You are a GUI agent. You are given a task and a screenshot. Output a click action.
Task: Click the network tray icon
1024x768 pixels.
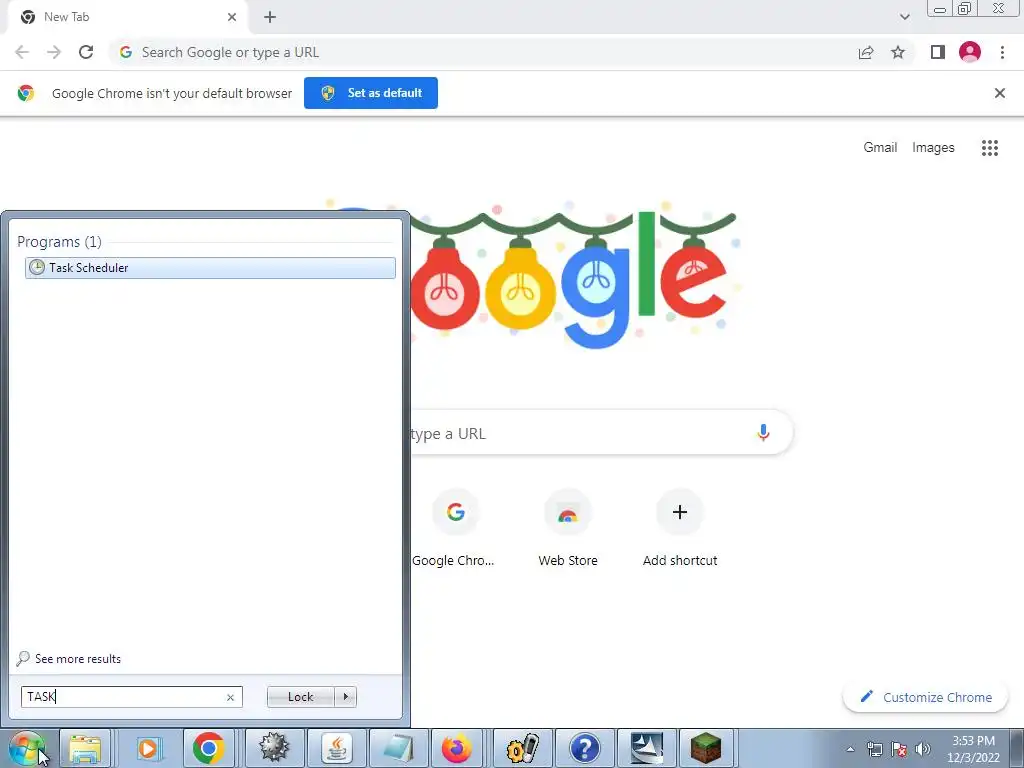point(874,749)
